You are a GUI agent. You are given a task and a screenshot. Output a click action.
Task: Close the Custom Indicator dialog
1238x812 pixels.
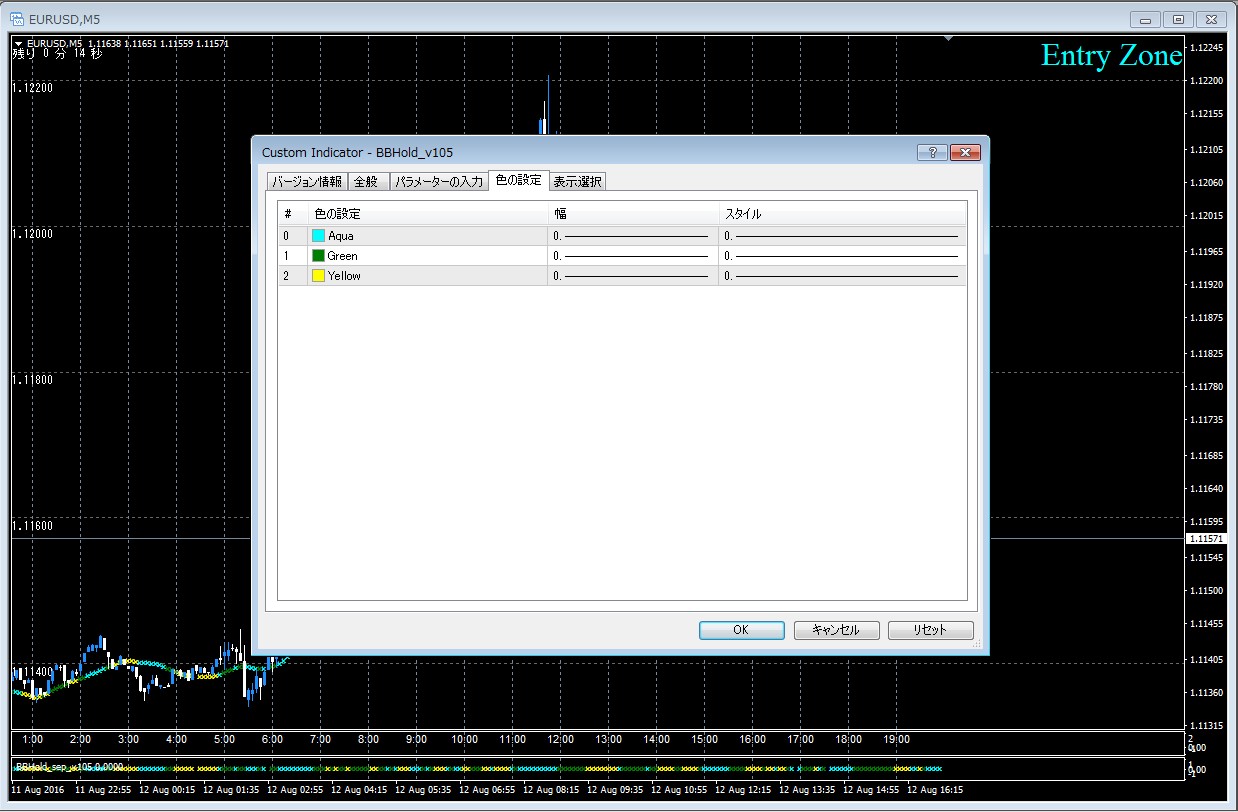(964, 152)
